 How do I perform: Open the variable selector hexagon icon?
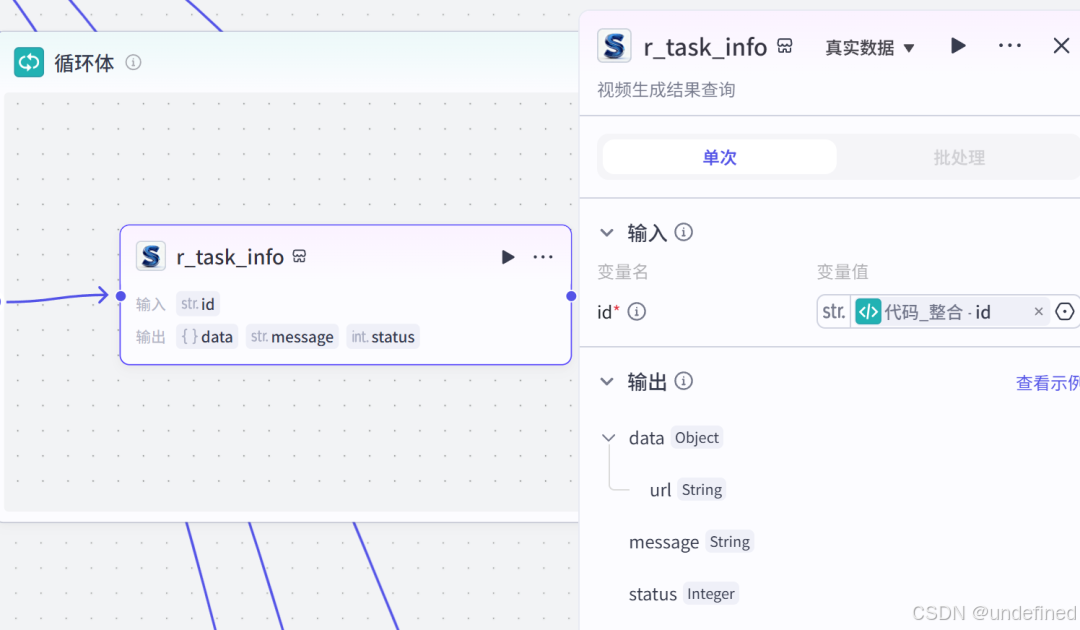tap(1065, 312)
